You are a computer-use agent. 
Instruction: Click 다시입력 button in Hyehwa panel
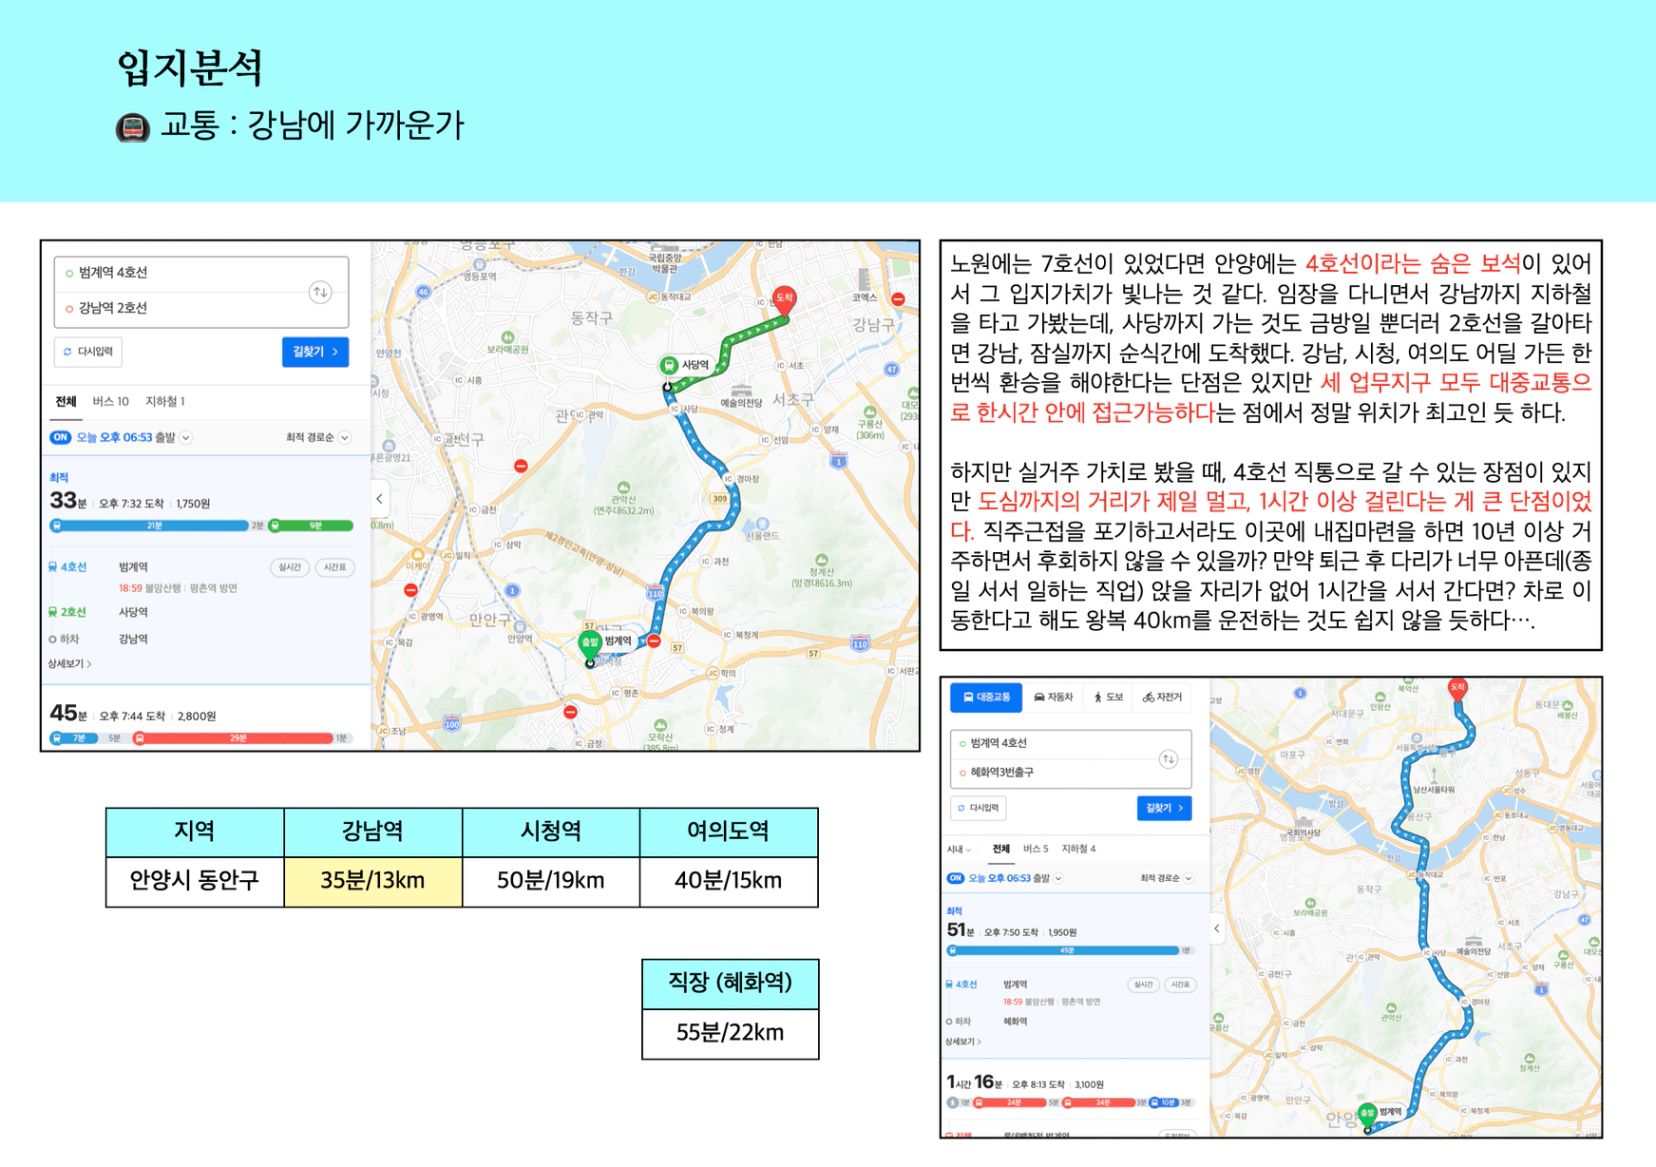coord(978,808)
